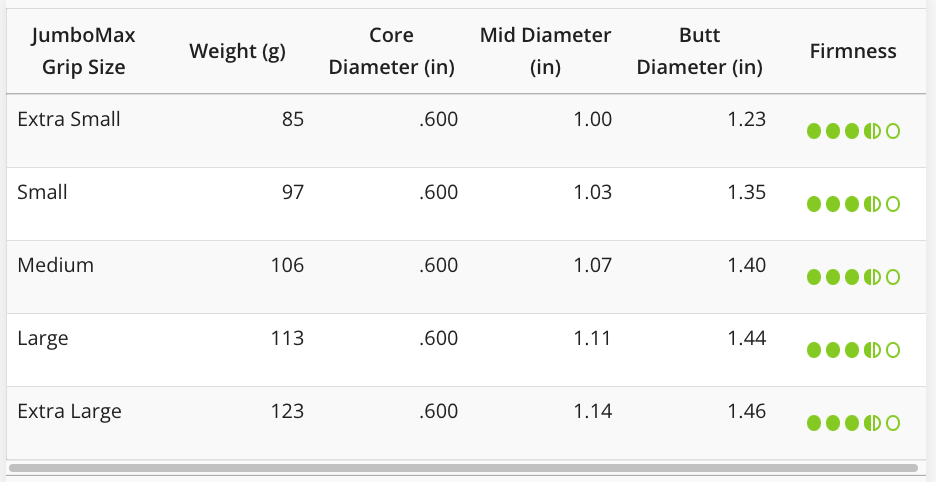Click the Firmness column header
Viewport: 936px width, 482px height.
click(853, 52)
